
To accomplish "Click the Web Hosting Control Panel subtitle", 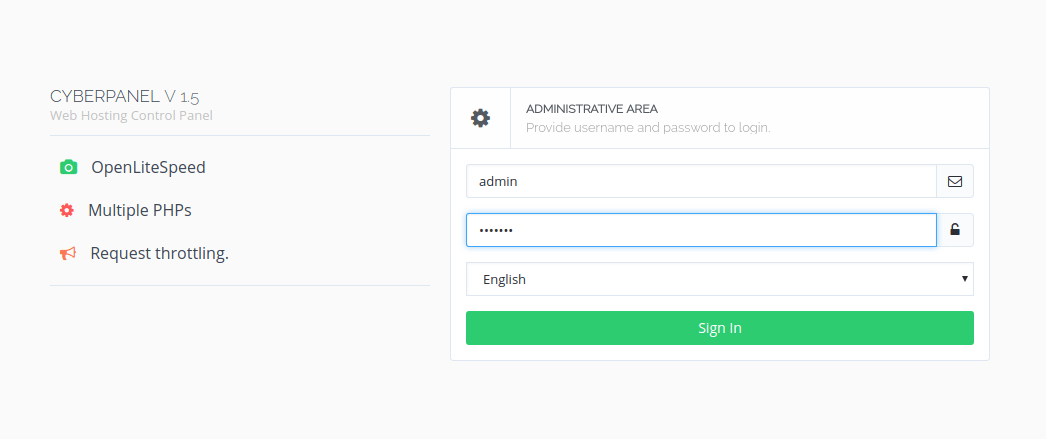I will [x=131, y=116].
